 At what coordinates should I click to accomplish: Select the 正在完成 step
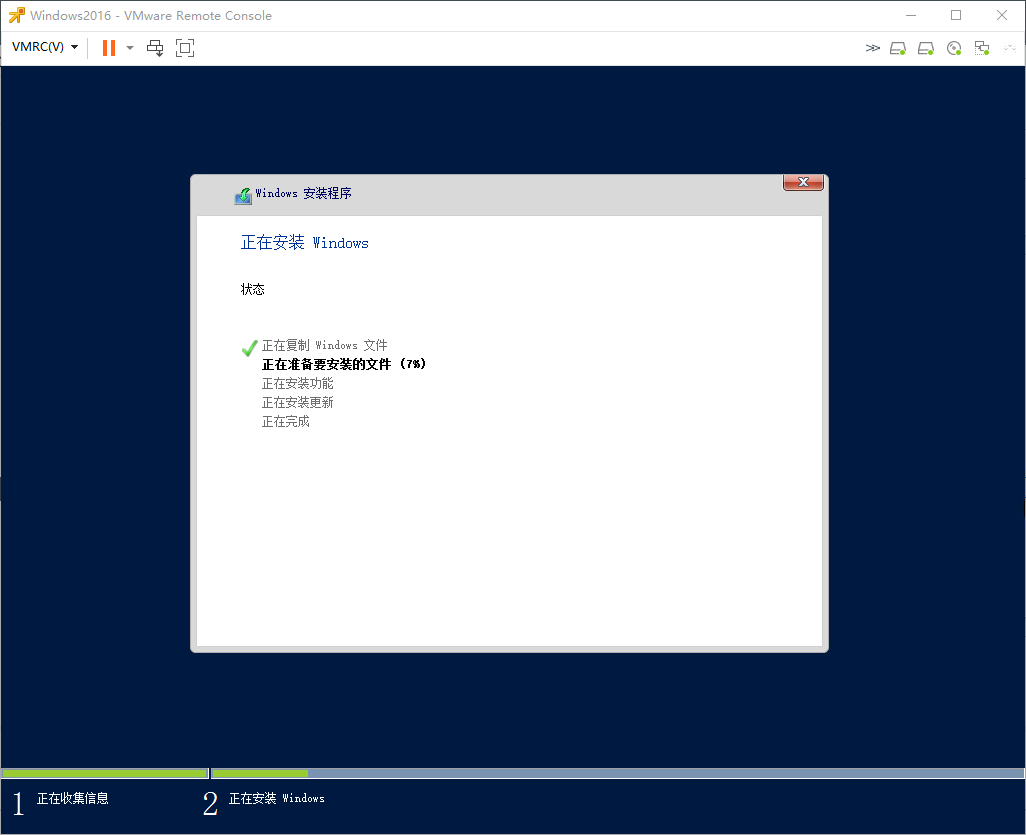286,421
